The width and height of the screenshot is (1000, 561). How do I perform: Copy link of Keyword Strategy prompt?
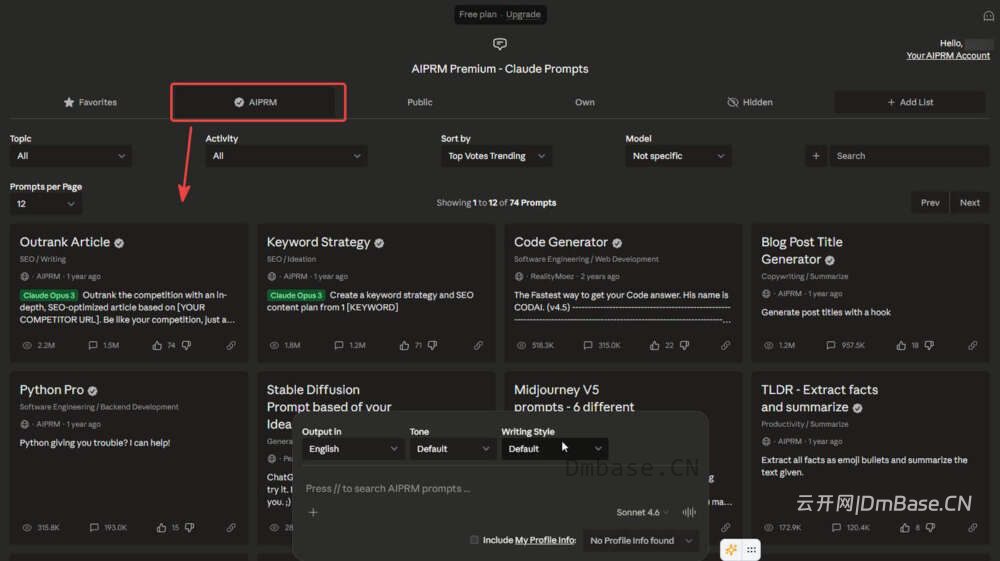(x=478, y=345)
